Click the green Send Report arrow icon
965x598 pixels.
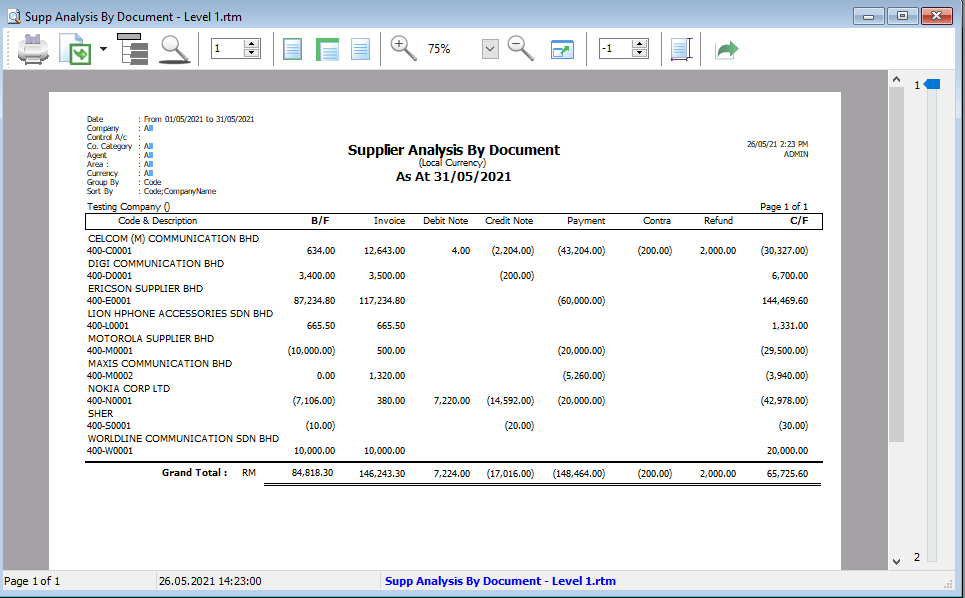pyautogui.click(x=727, y=48)
